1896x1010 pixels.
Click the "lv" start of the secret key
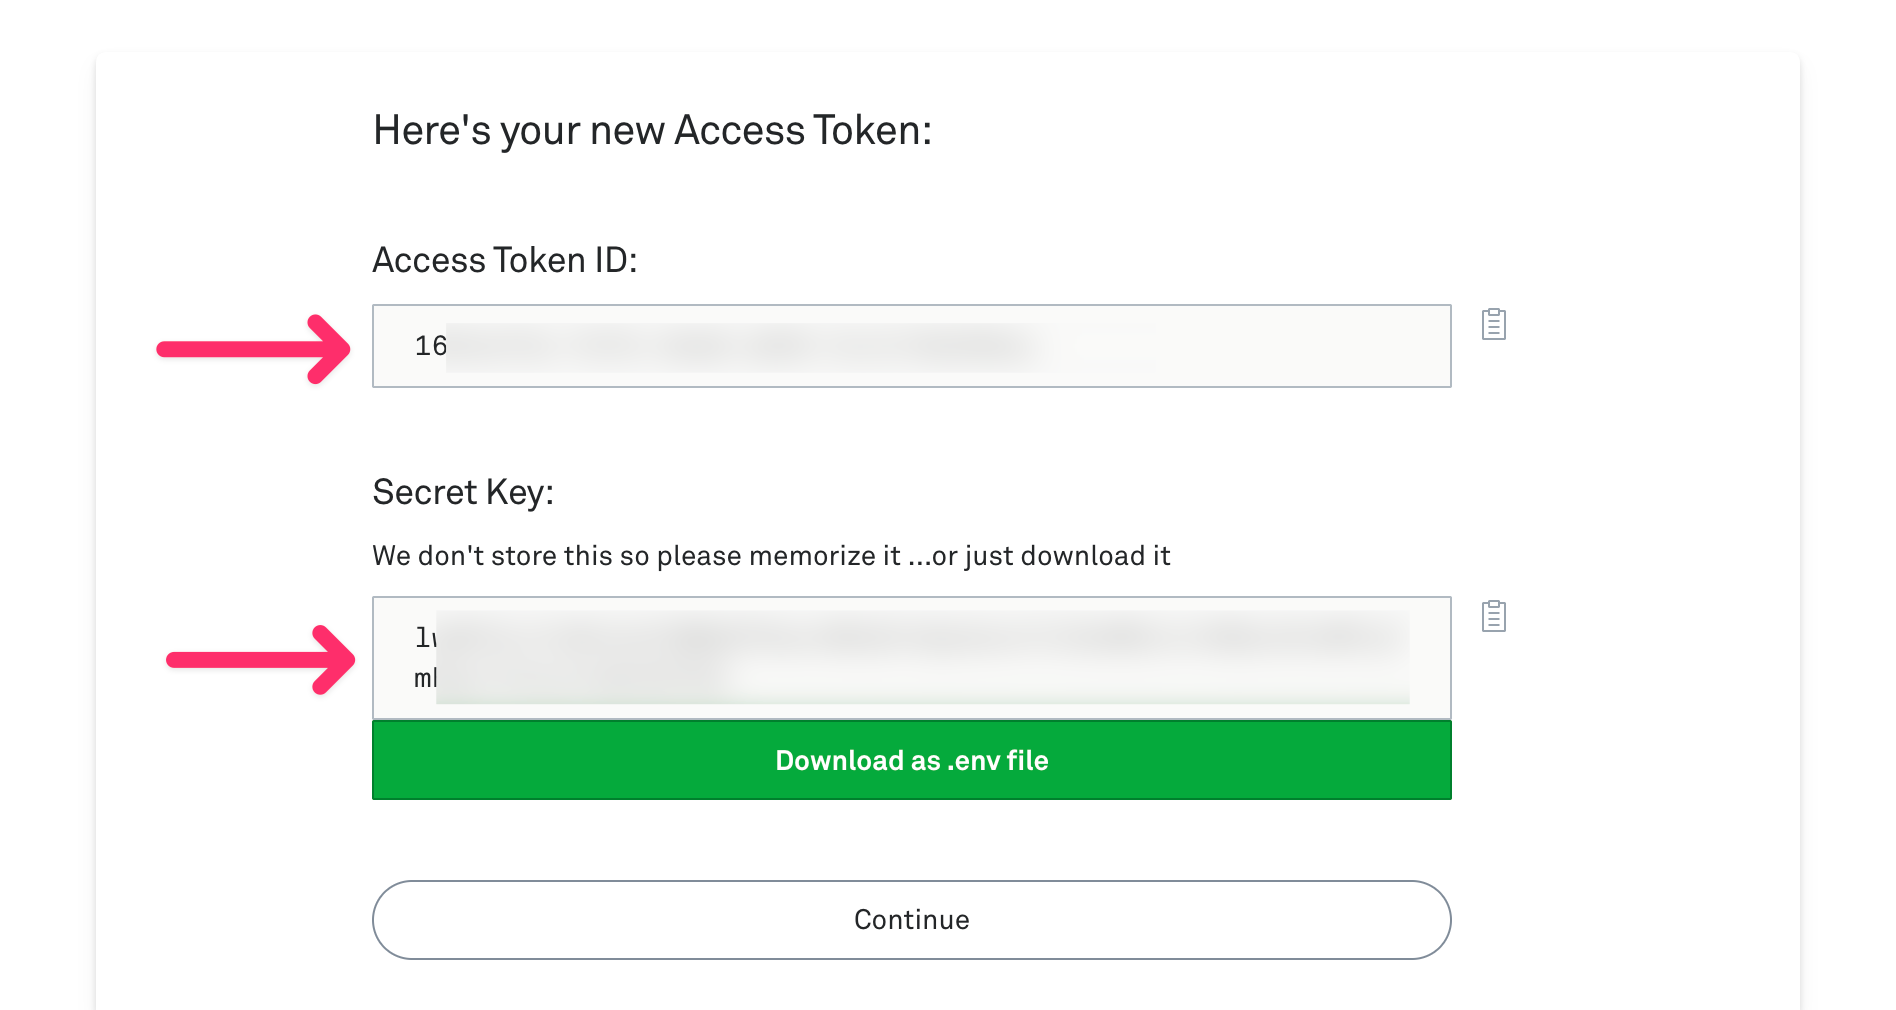425,637
